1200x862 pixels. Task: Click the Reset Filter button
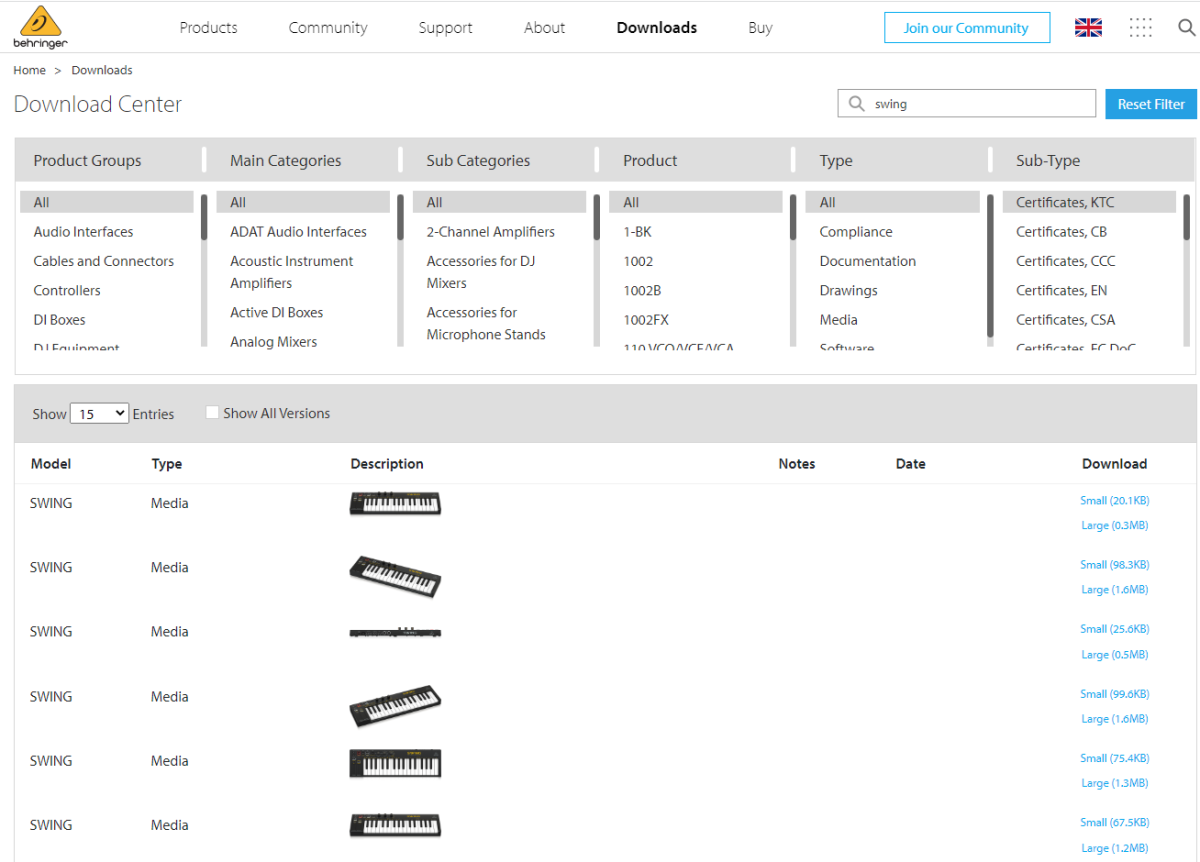pos(1151,104)
